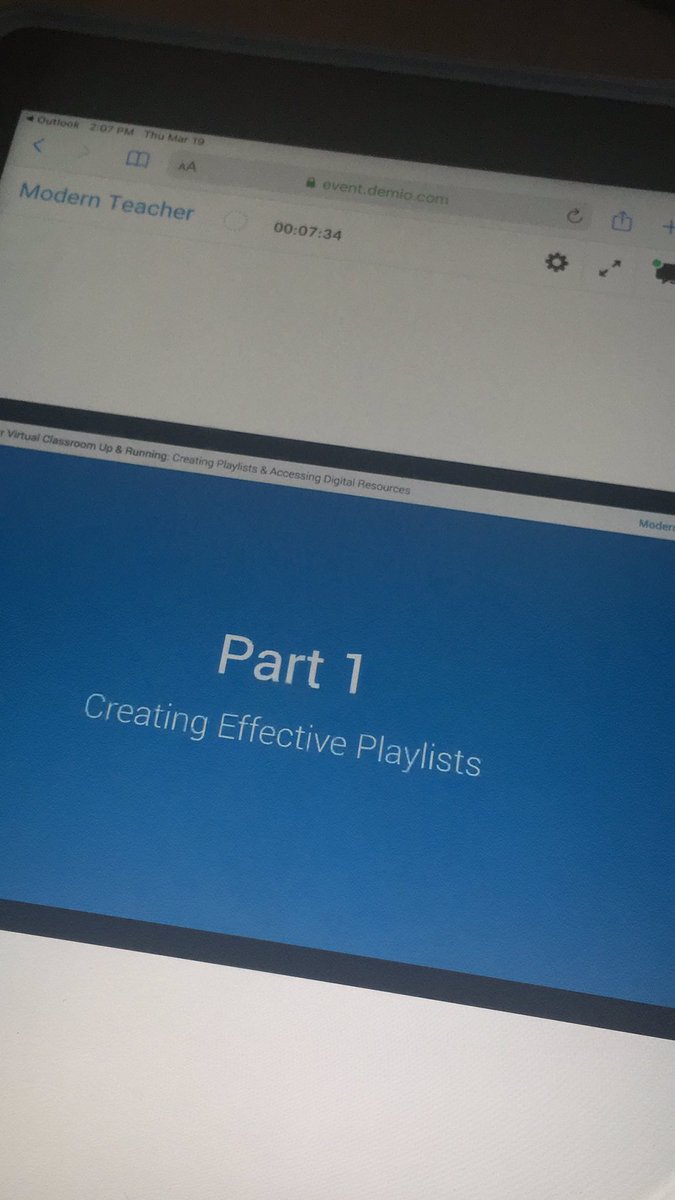Click 'Creating Effective Playlists' slide subtitle
The width and height of the screenshot is (675, 1200).
coord(282,733)
